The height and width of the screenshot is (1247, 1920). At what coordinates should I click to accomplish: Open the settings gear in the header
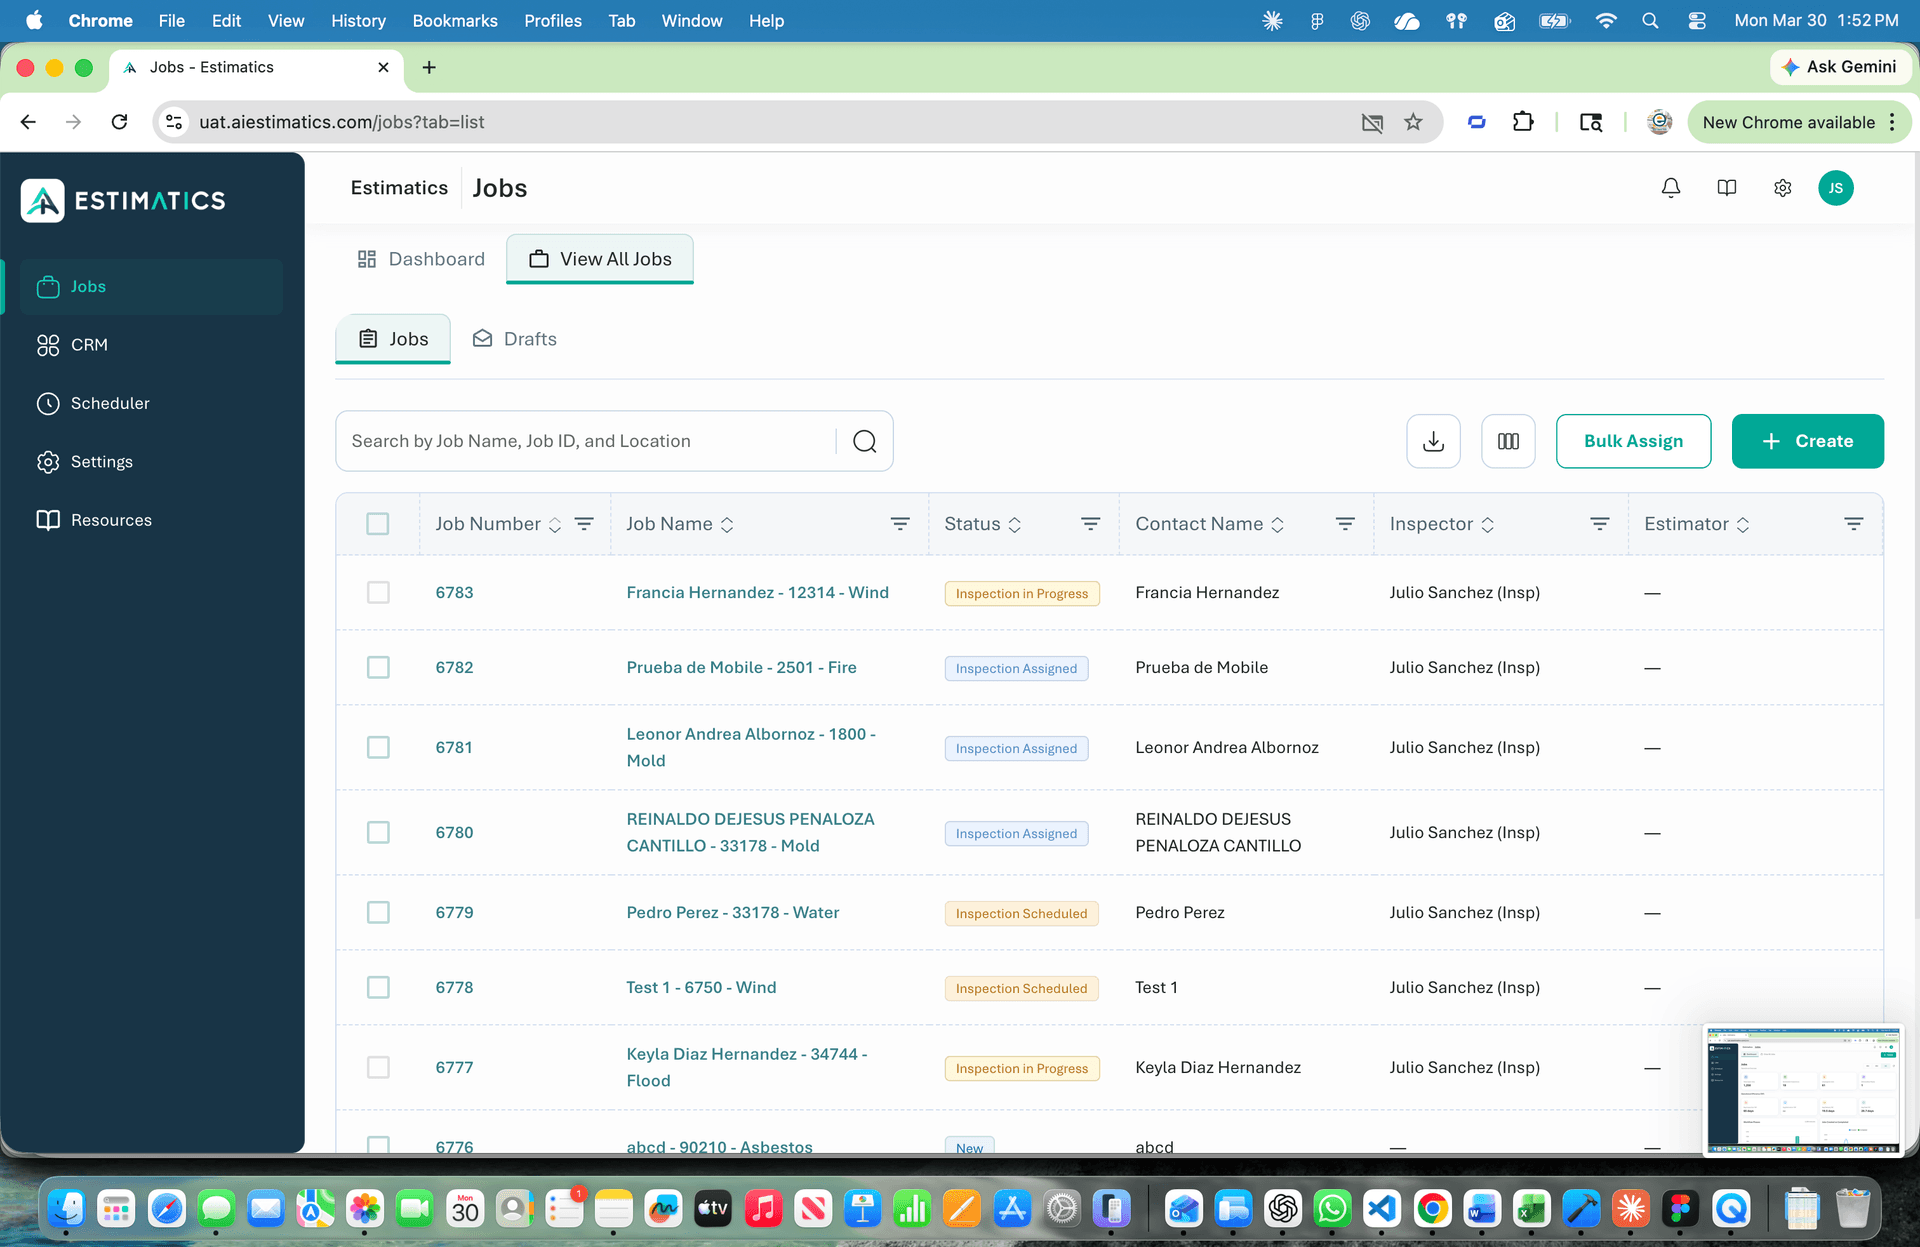click(x=1782, y=188)
